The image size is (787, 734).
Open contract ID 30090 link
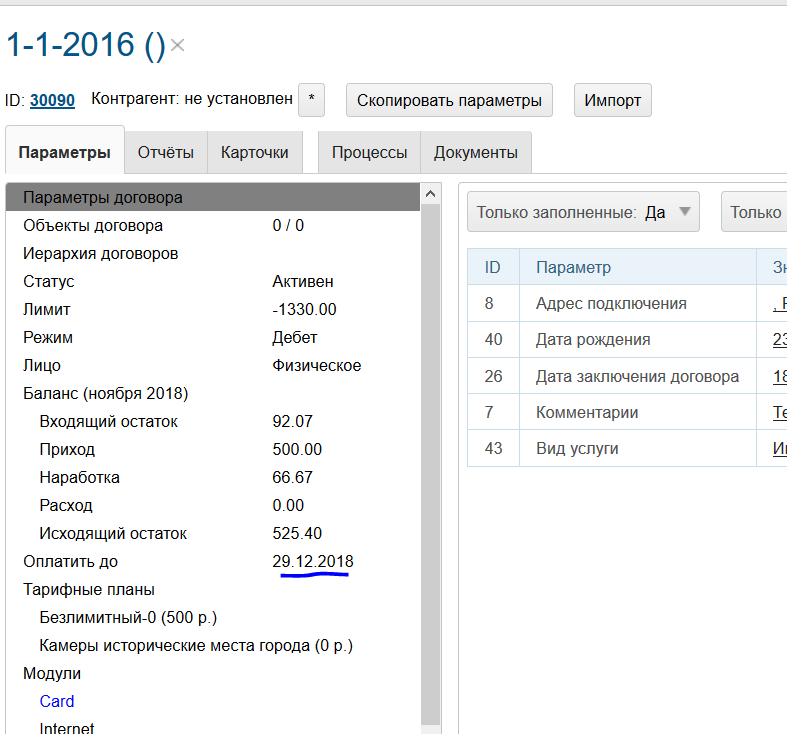click(x=52, y=100)
